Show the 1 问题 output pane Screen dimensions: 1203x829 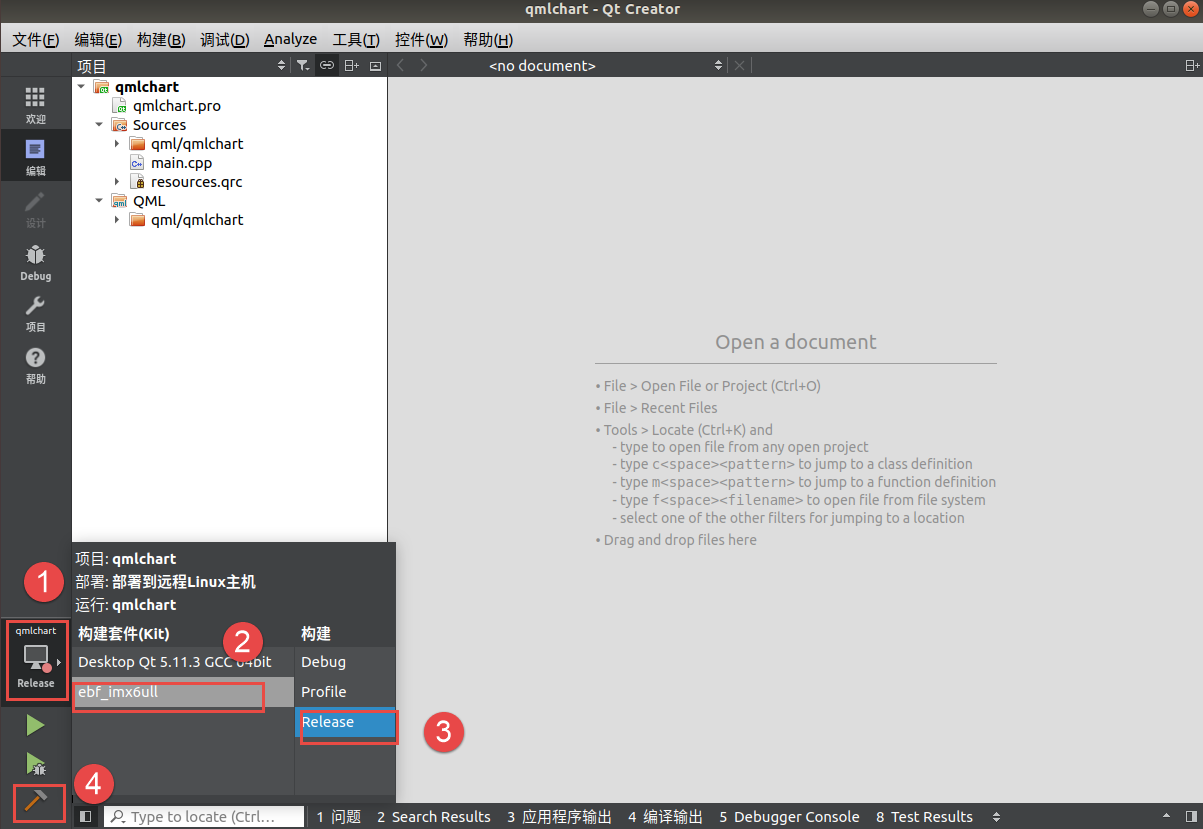(x=339, y=817)
